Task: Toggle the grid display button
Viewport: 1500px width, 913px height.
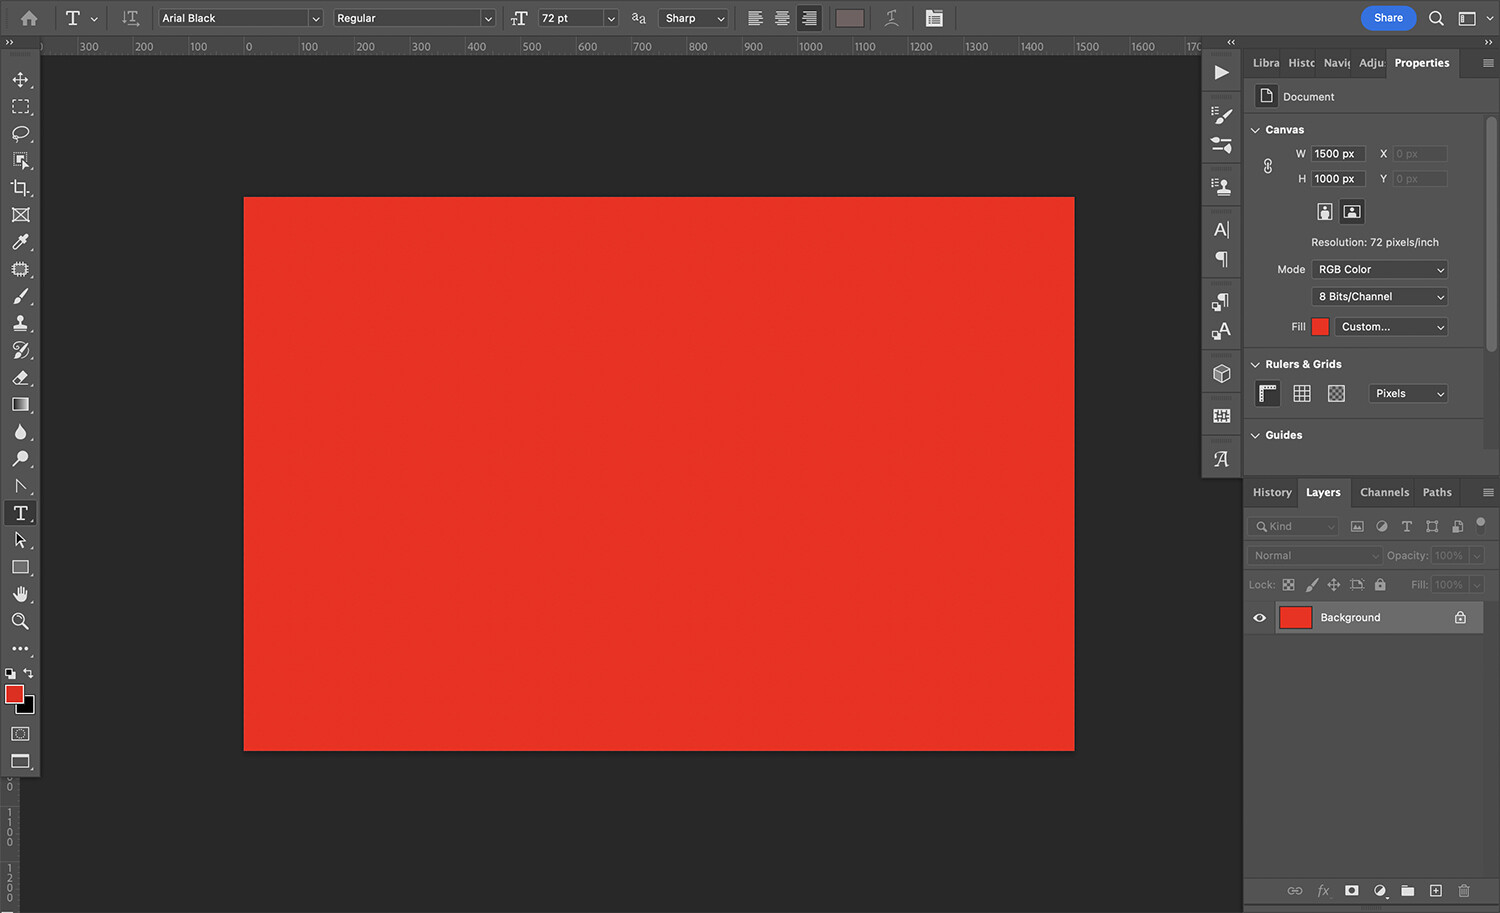Action: point(1302,394)
